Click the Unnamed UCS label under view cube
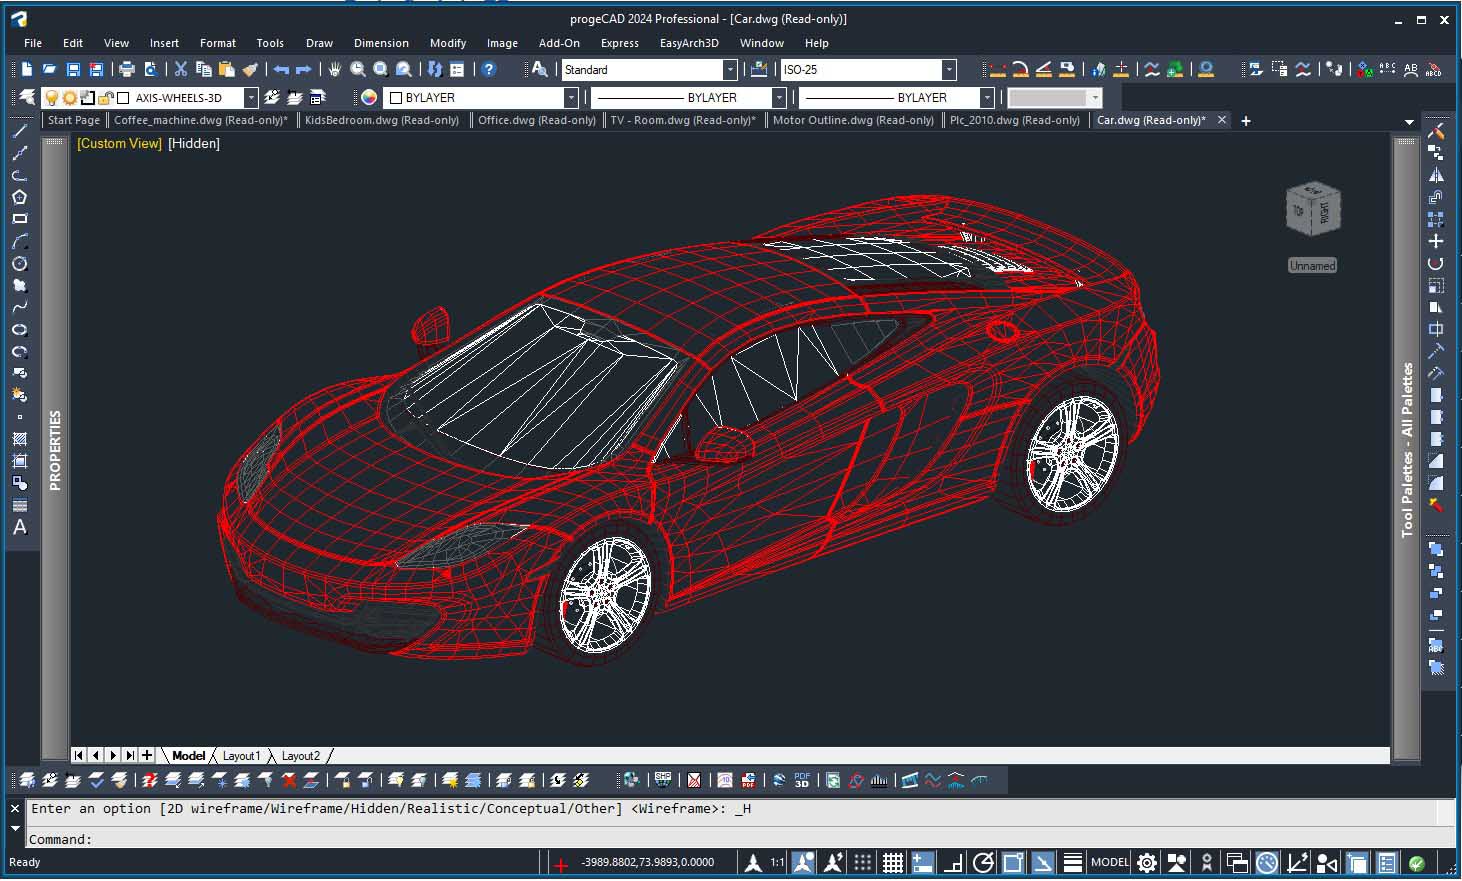This screenshot has width=1462, height=881. [x=1312, y=265]
